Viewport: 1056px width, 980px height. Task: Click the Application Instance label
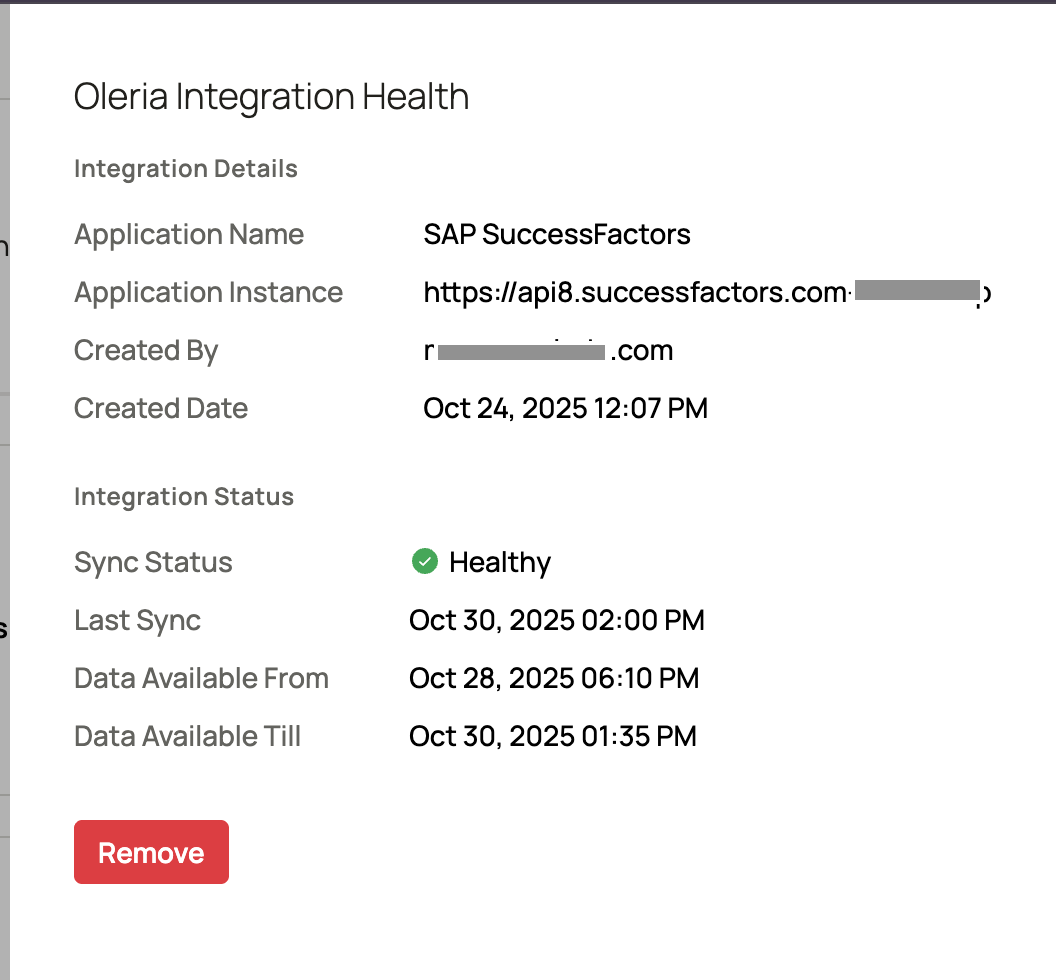pyautogui.click(x=208, y=293)
